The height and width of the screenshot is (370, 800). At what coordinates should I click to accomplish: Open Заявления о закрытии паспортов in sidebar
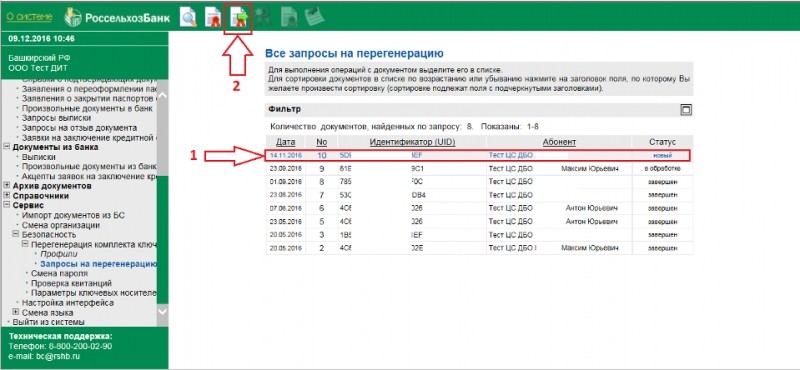point(89,98)
